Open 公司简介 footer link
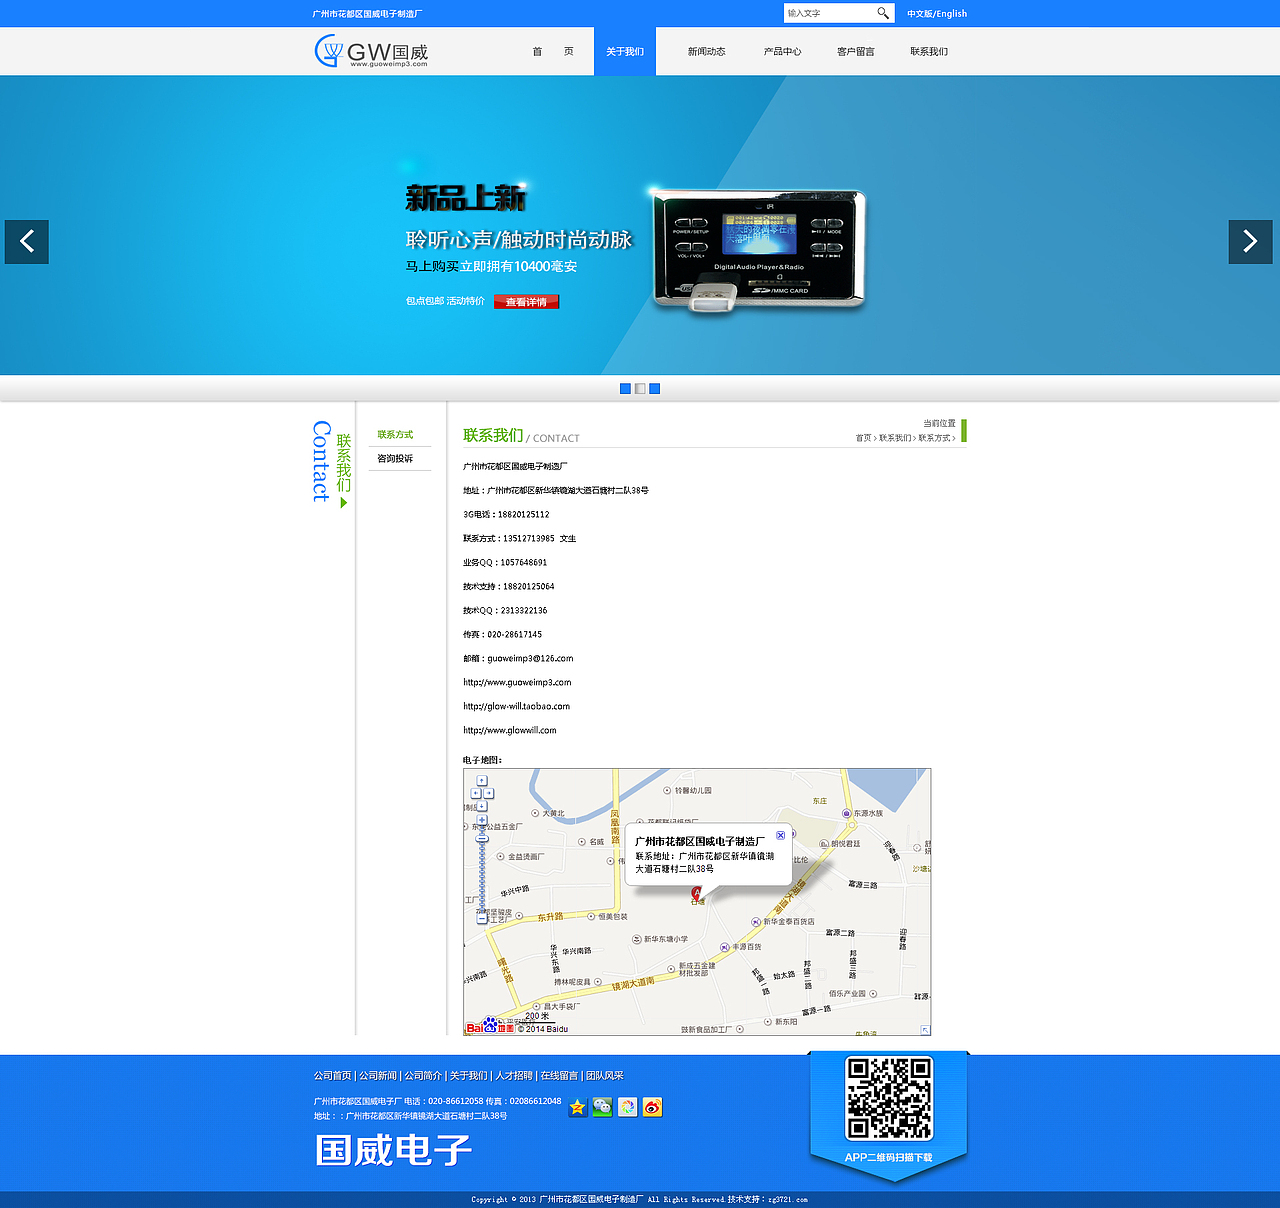 point(423,1075)
